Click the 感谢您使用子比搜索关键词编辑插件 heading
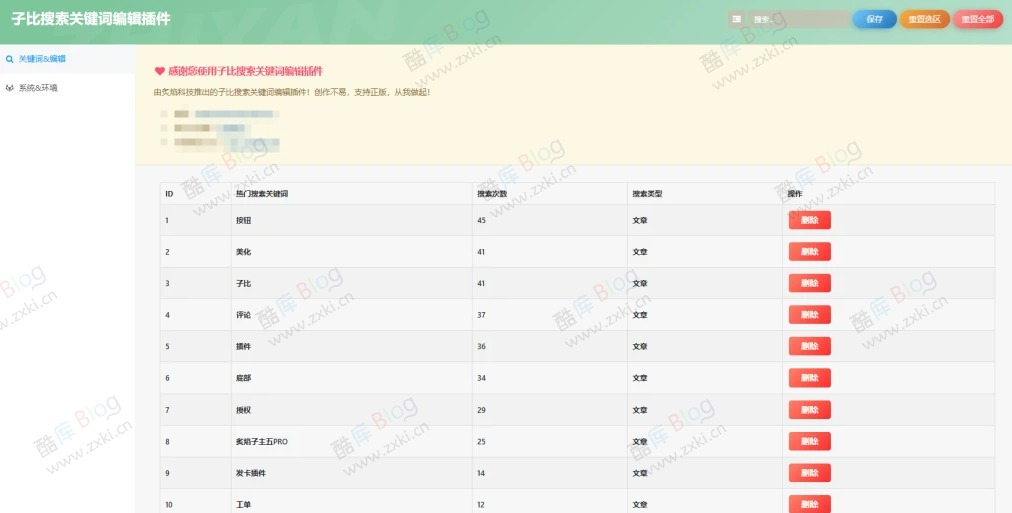The width and height of the screenshot is (1012, 513). click(245, 71)
